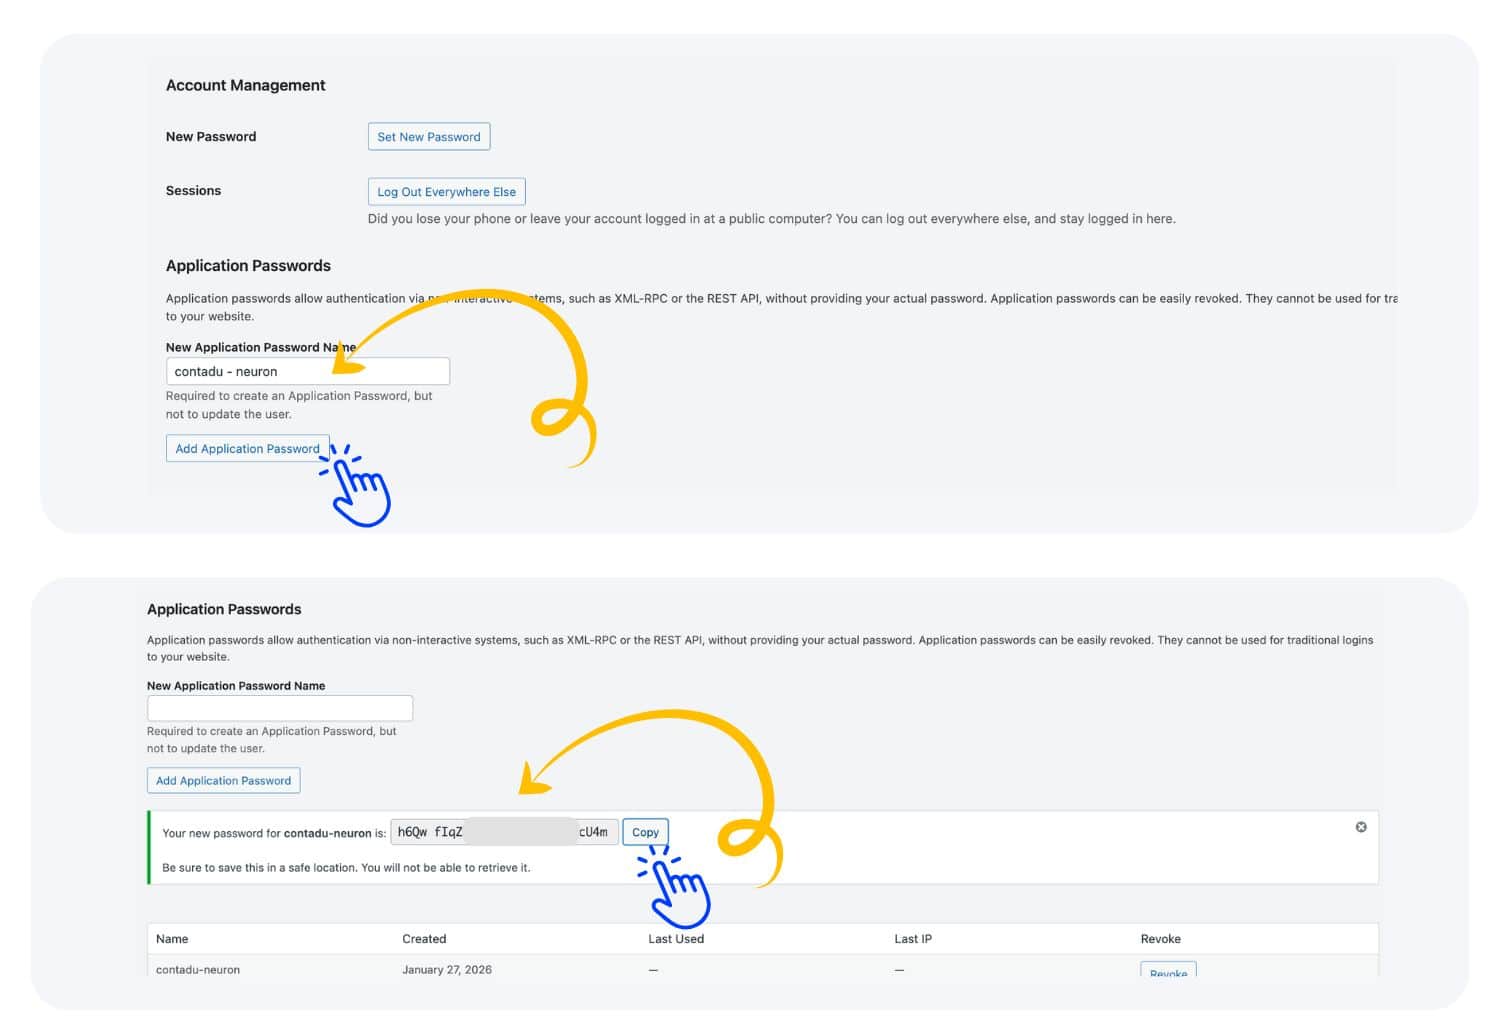
Task: Click the Set New Password button
Action: click(x=428, y=137)
